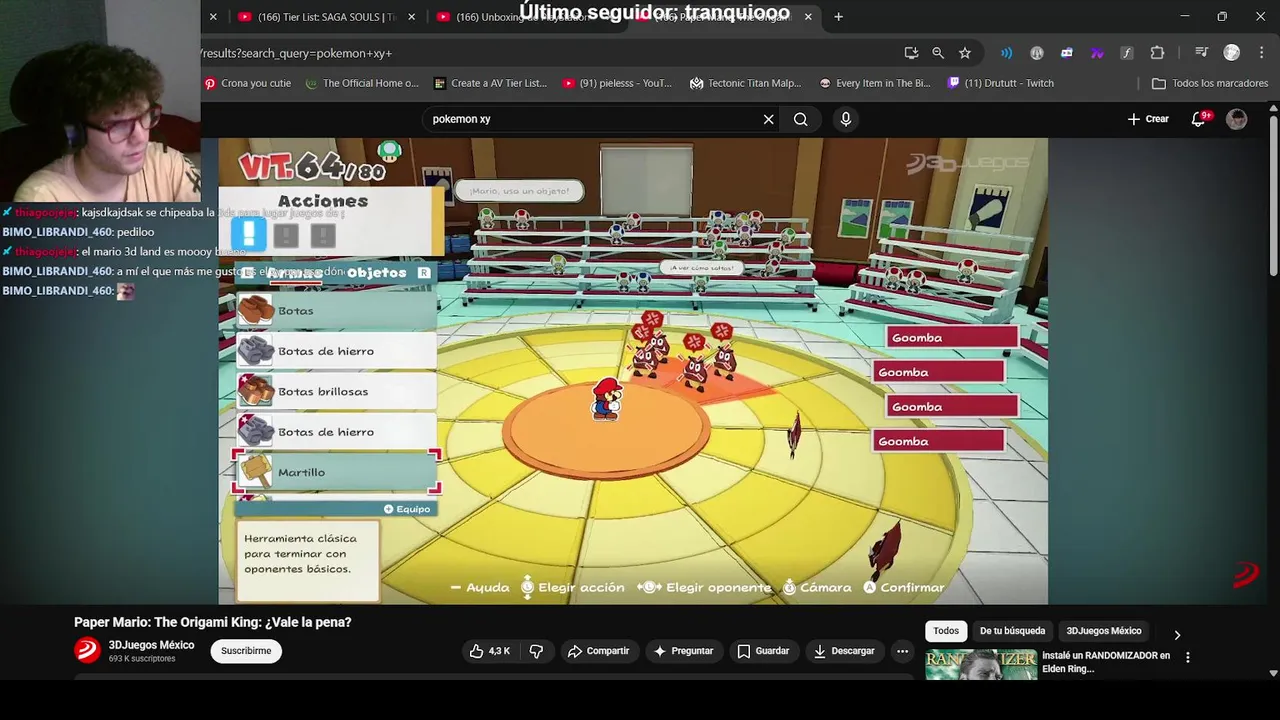Dislike the Paper Mario video
Screen dimensions: 1280x720
click(537, 651)
